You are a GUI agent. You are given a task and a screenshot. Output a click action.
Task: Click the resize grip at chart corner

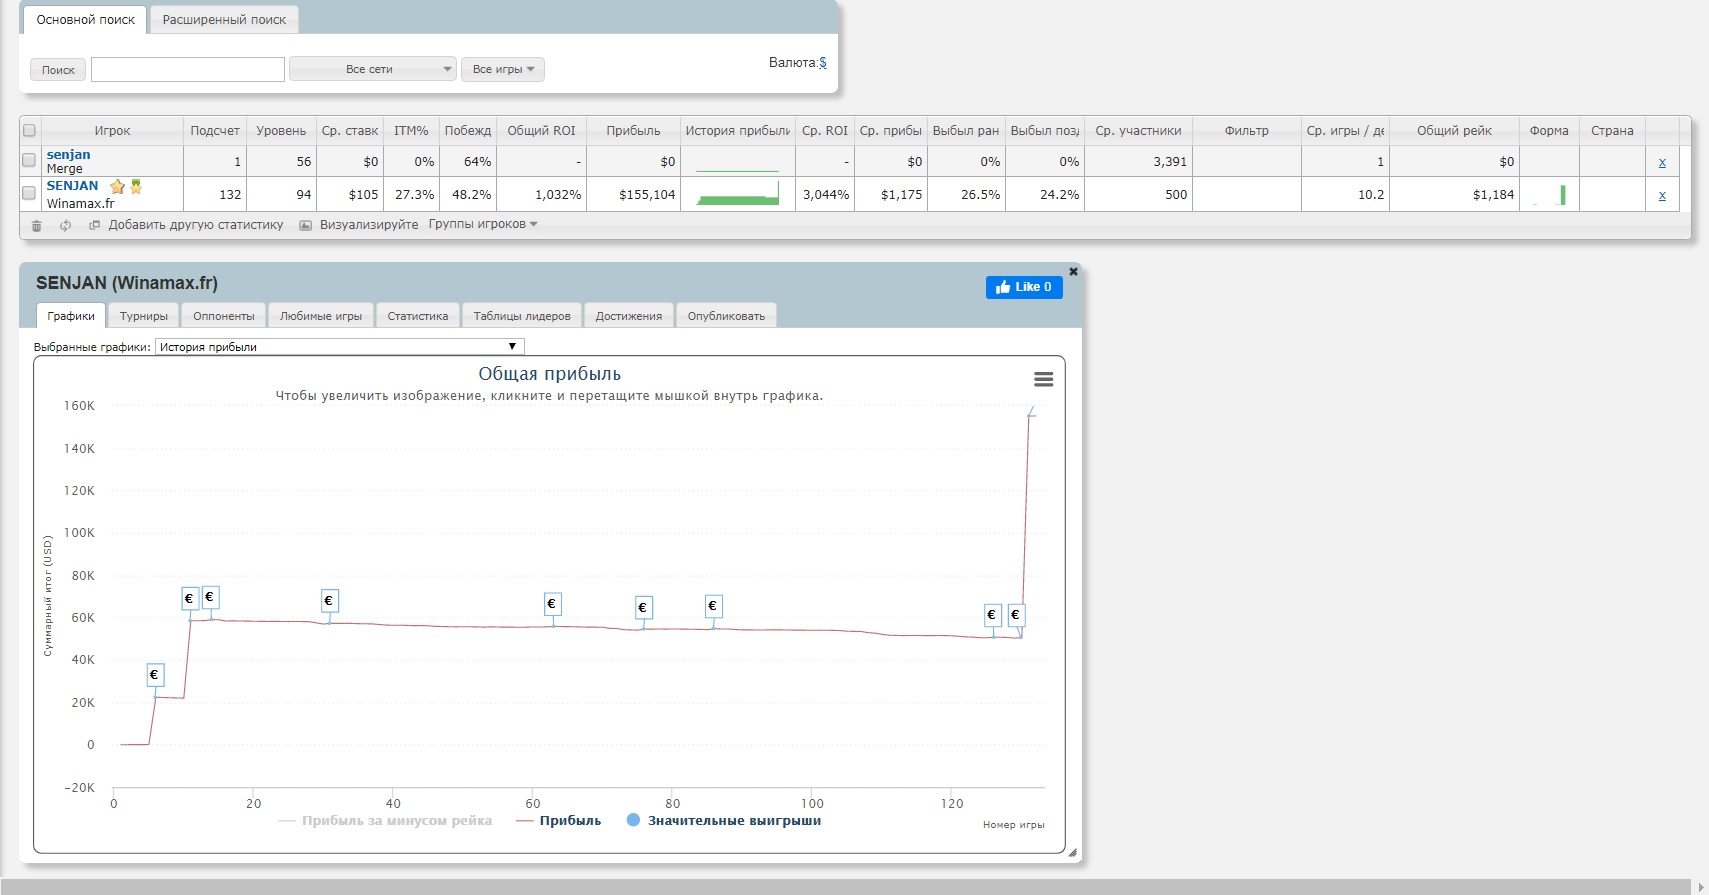point(1072,853)
